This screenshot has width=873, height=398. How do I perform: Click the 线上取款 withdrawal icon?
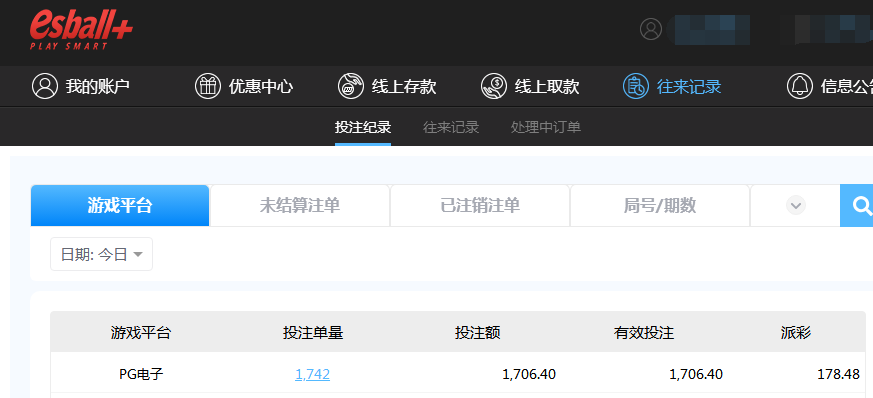tap(494, 86)
